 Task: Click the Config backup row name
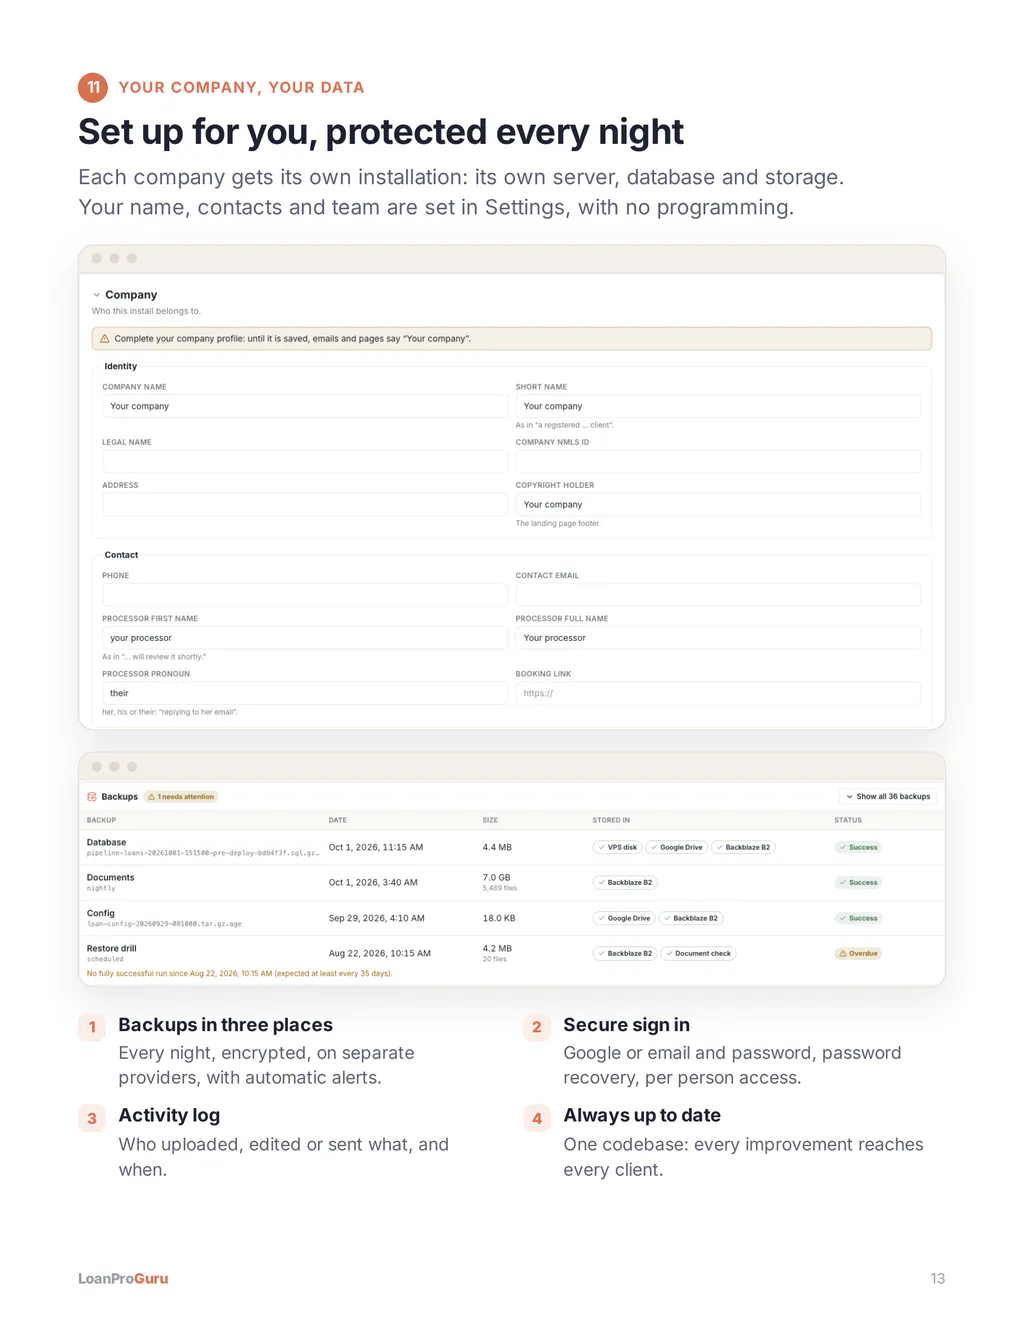(x=101, y=913)
